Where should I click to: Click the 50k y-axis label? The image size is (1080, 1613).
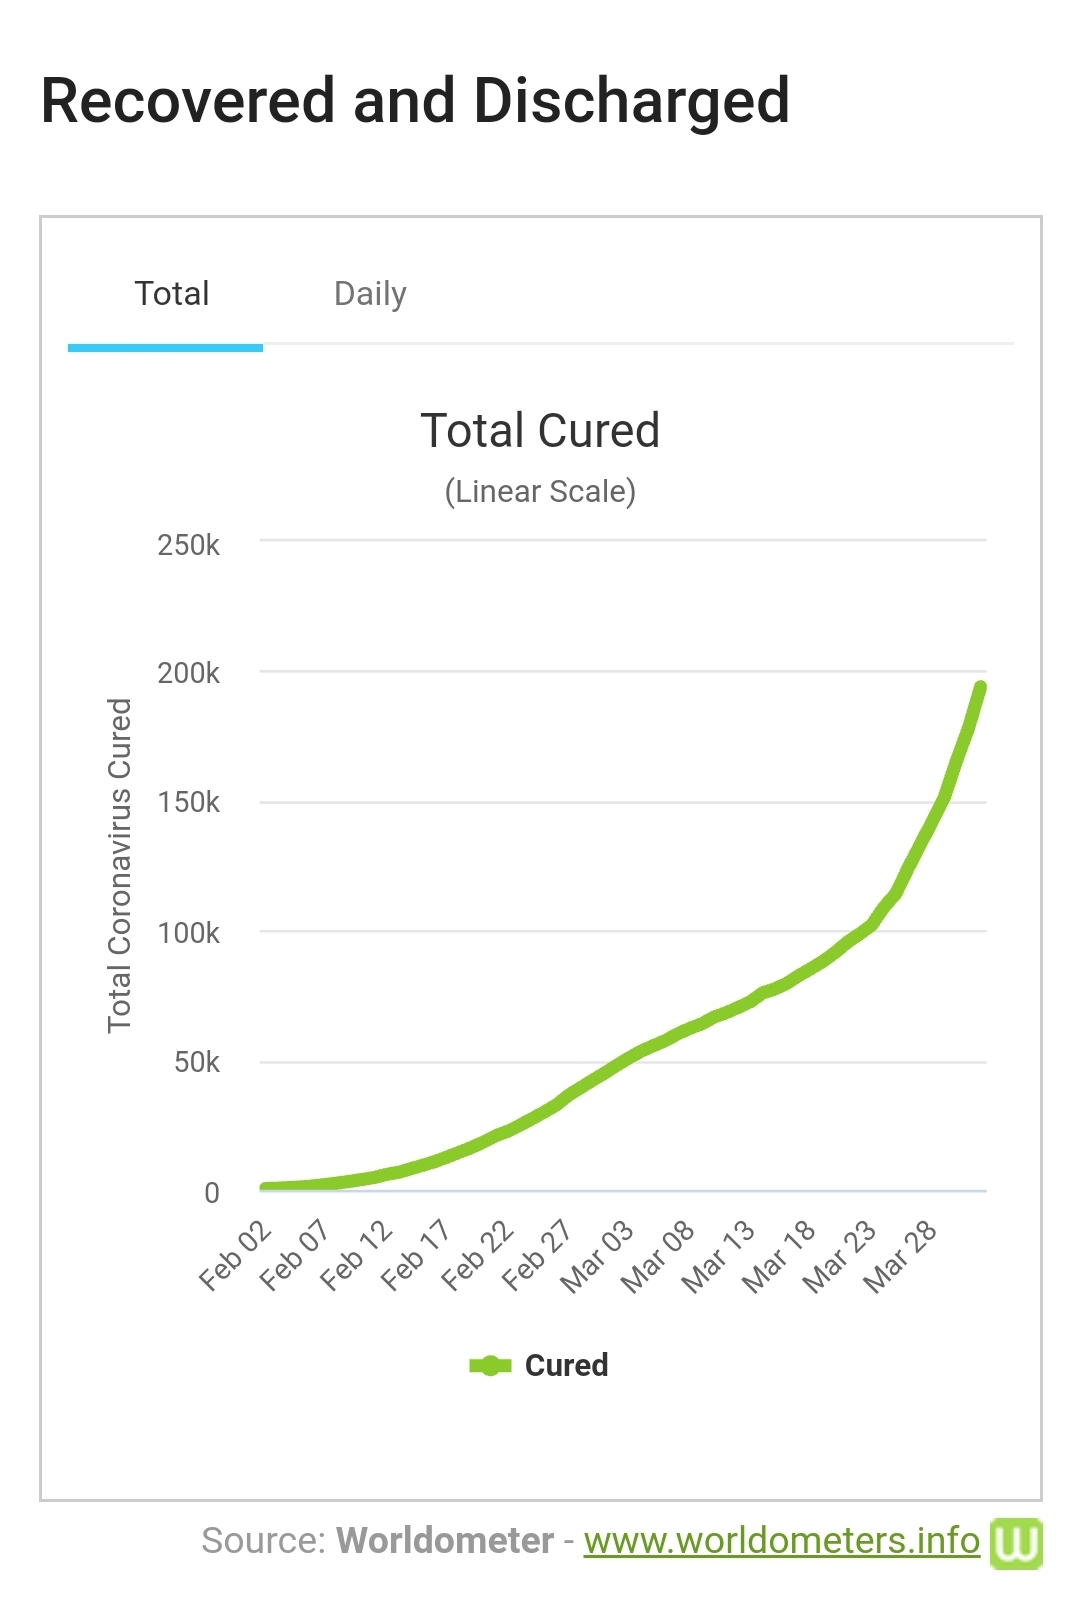pyautogui.click(x=196, y=1062)
